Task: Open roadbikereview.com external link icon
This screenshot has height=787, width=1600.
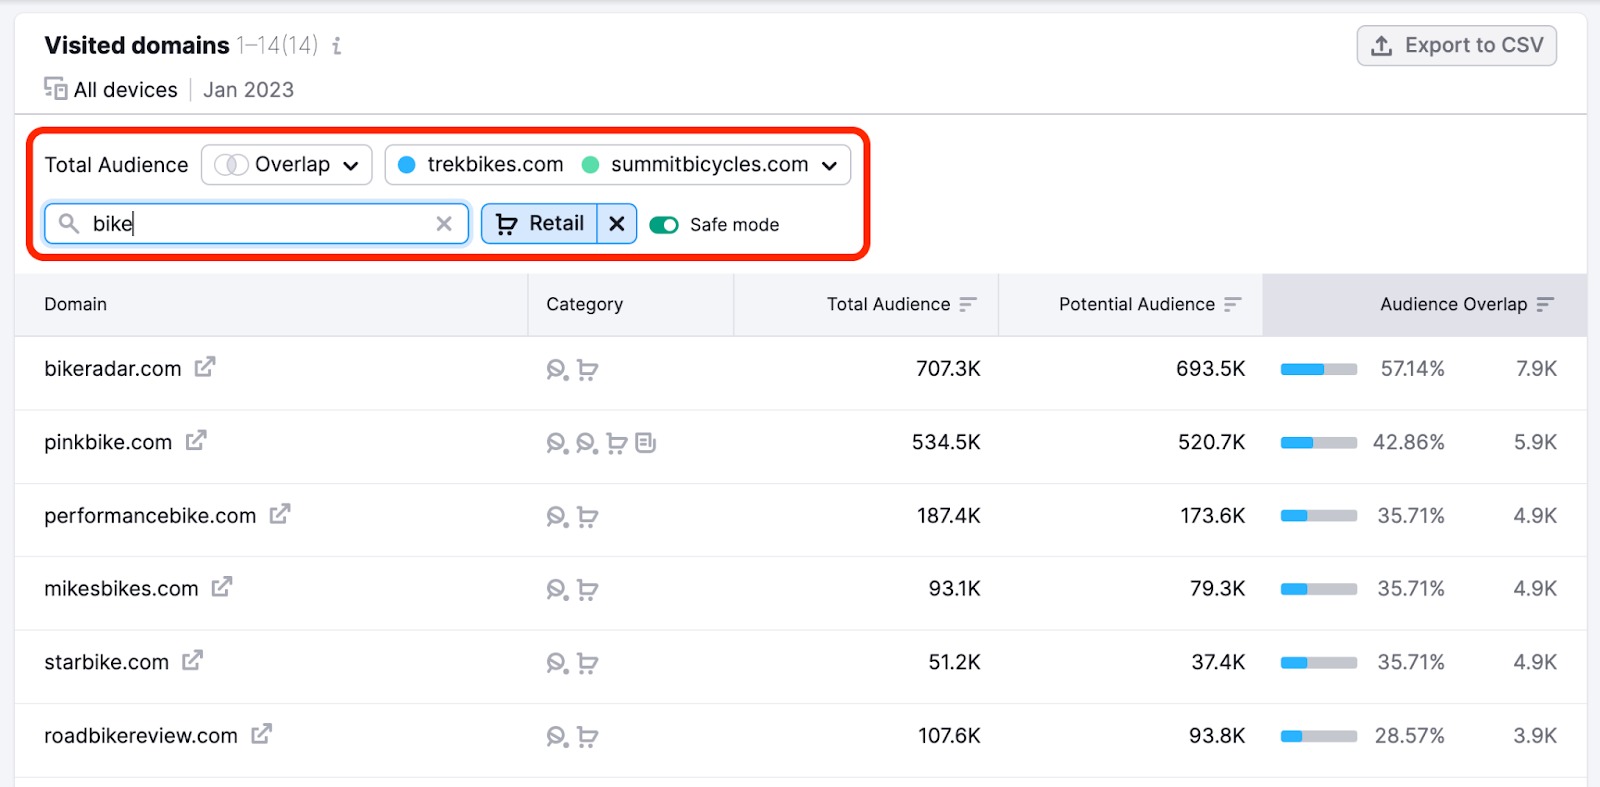Action: tap(262, 734)
